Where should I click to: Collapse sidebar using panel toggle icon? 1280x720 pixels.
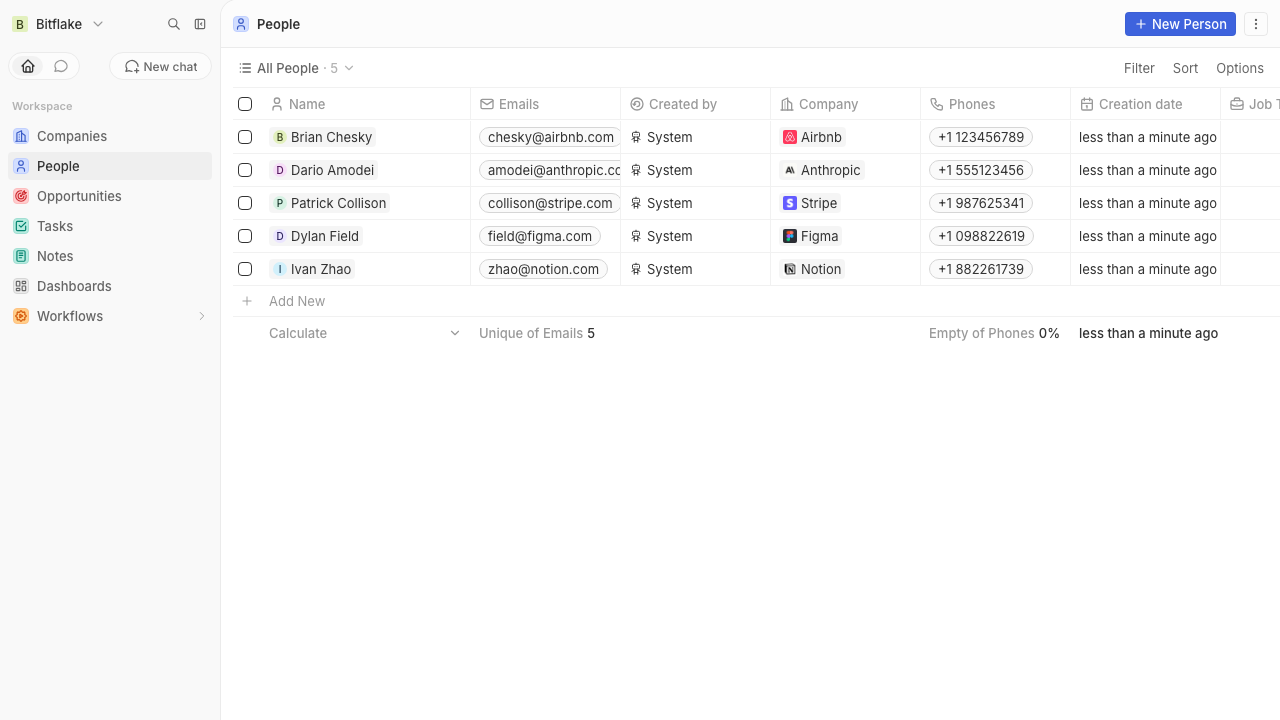coord(200,24)
